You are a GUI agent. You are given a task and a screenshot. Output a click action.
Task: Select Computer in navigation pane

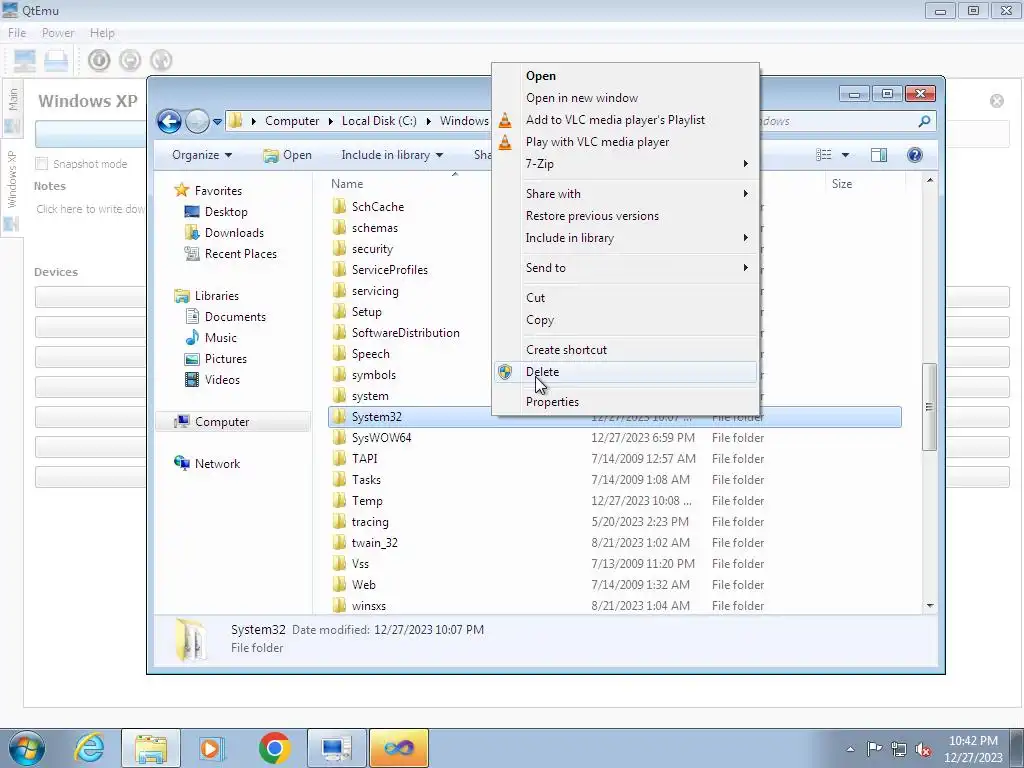221,422
